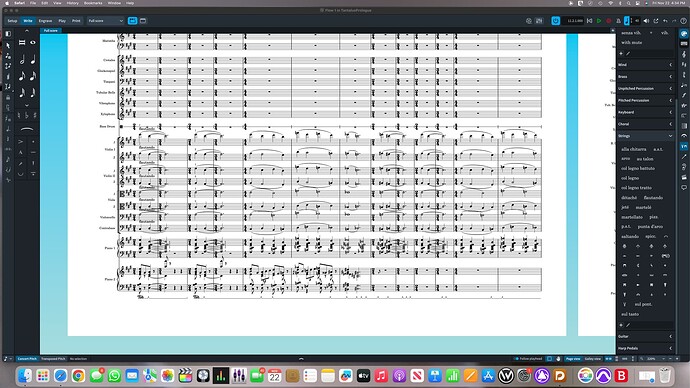Toggle the blue power activate playback button
Viewport: 690px width, 388px height.
555,21
